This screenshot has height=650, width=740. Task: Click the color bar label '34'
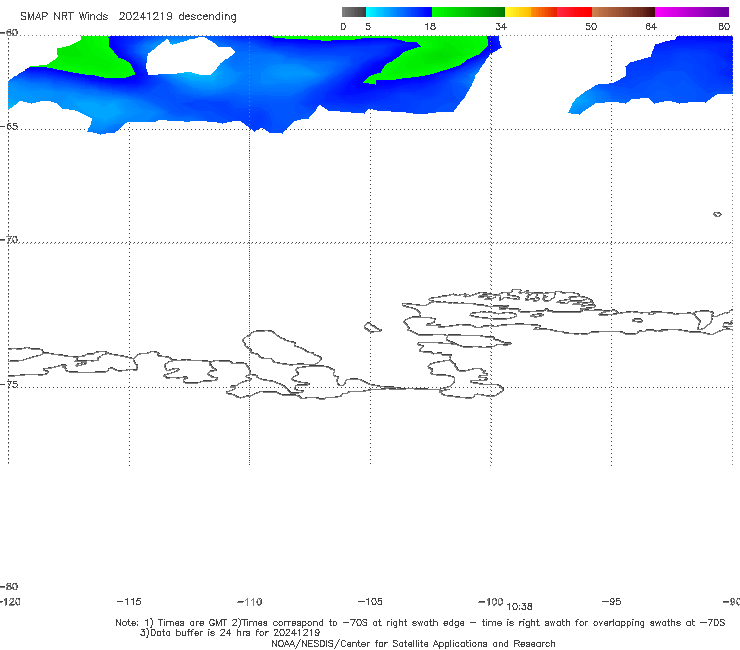[501, 26]
